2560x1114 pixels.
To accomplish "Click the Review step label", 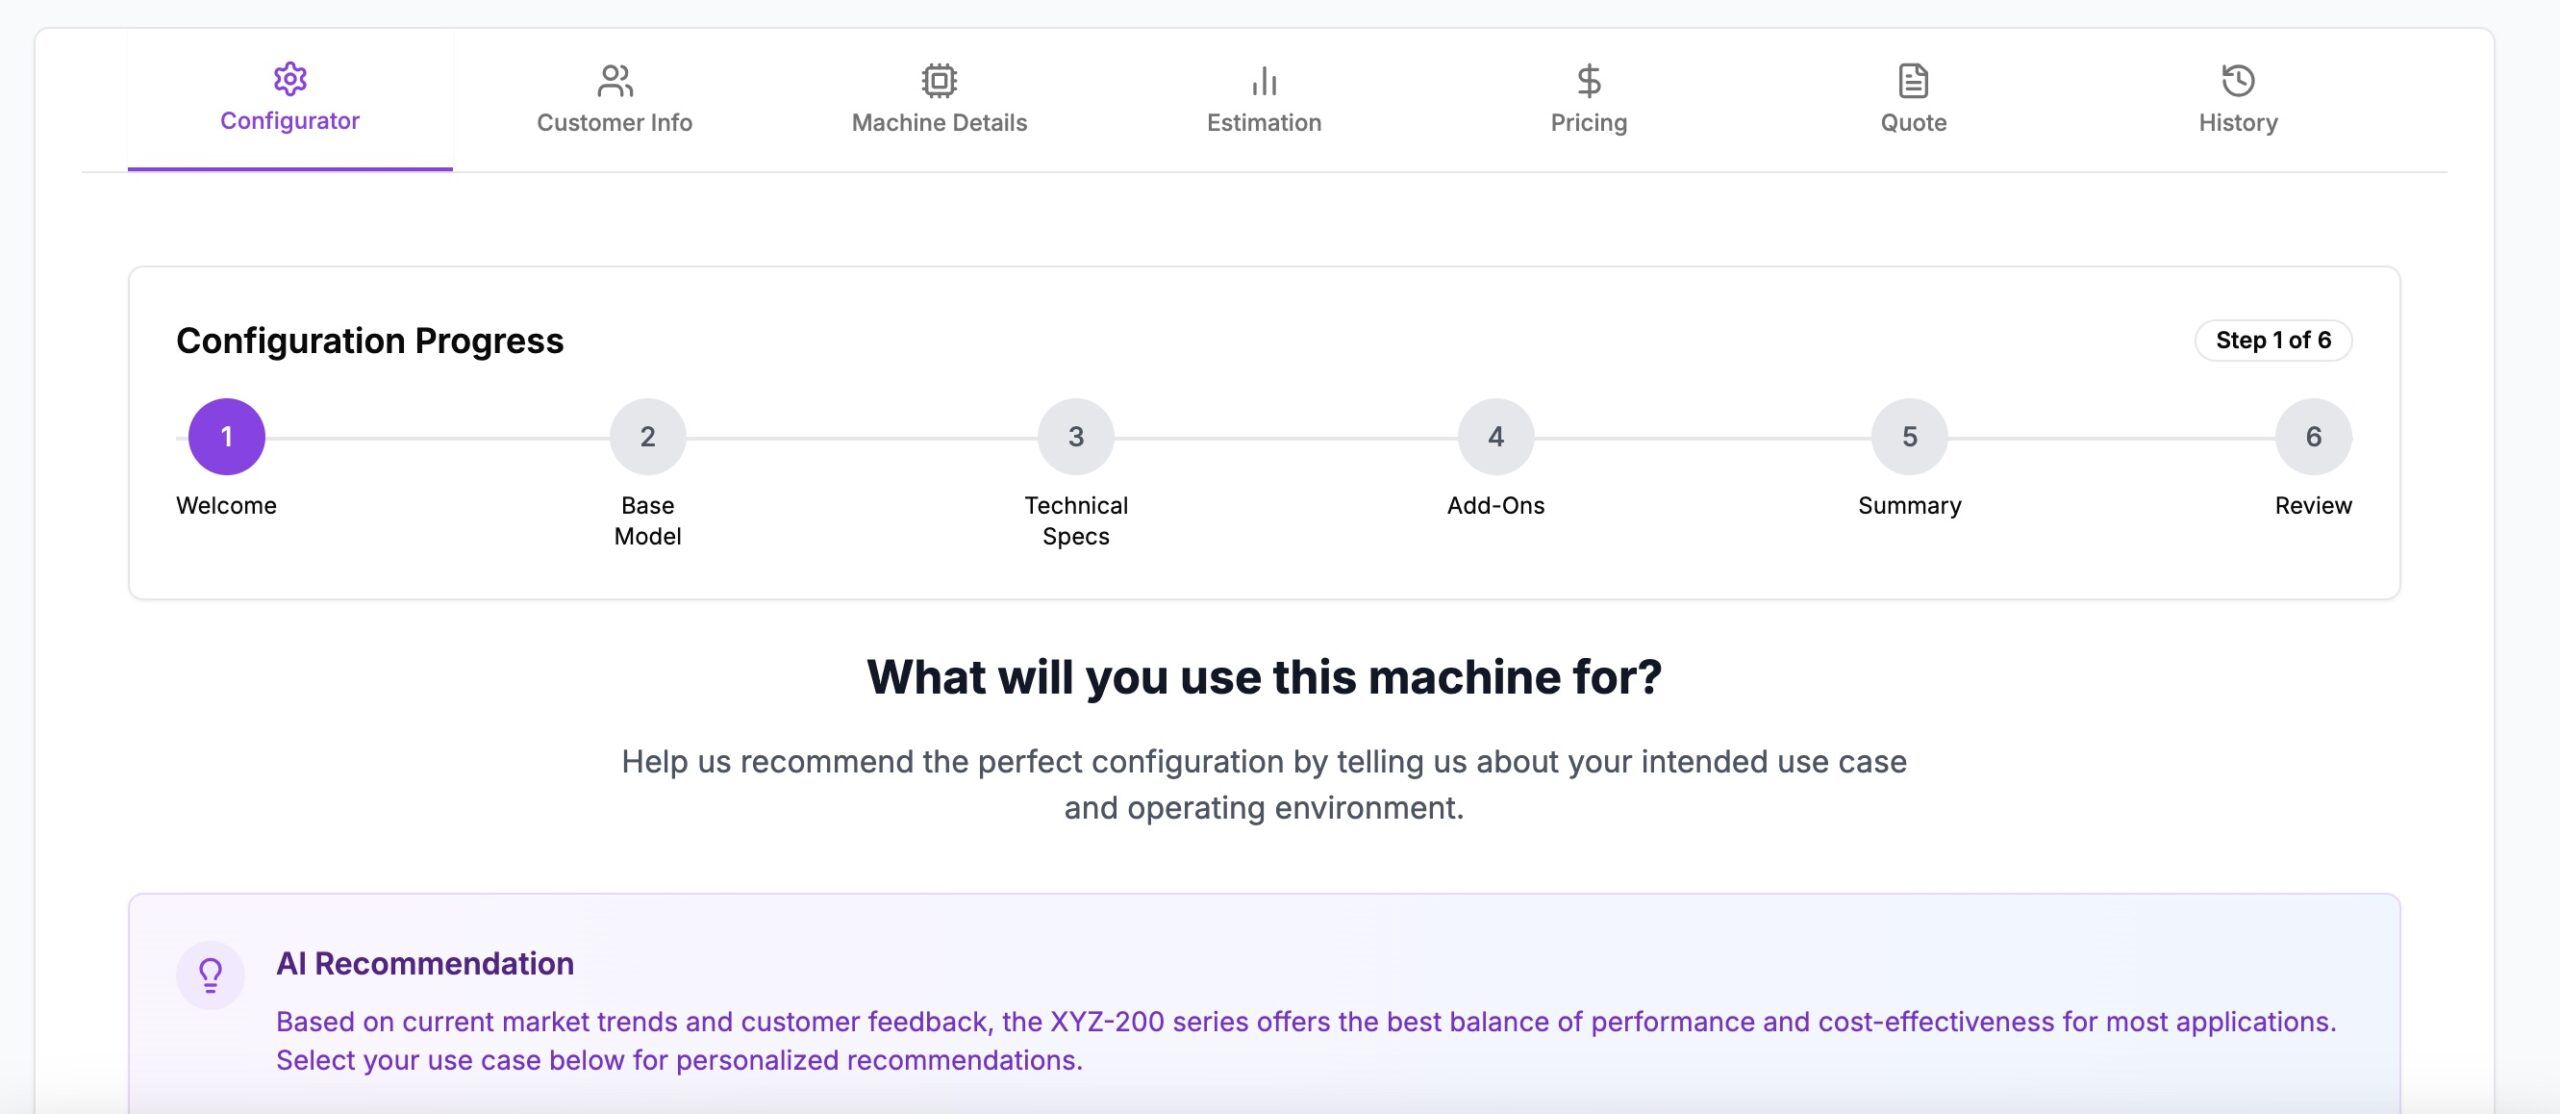I will click(x=2313, y=506).
